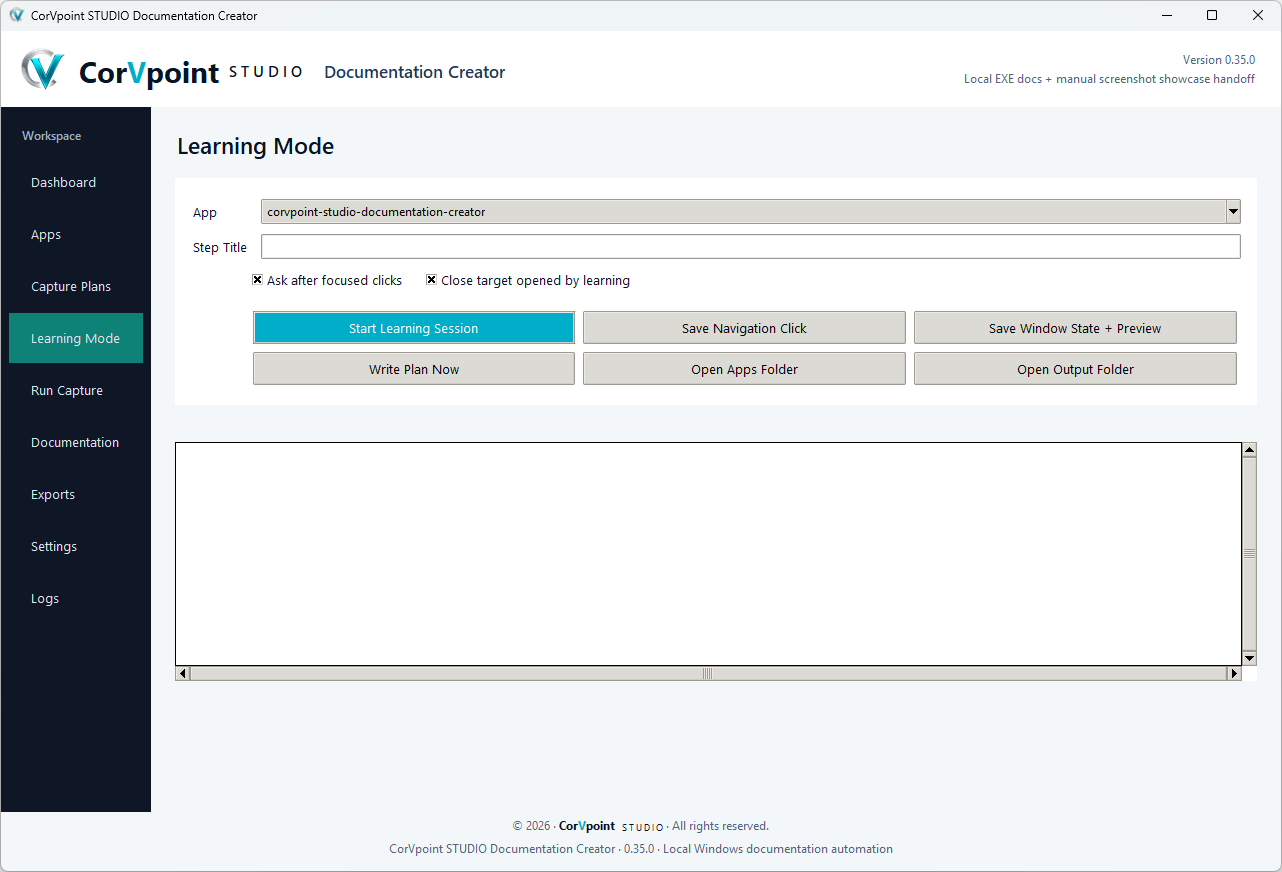Click the Learning Mode page heading
This screenshot has width=1282, height=872.
[256, 146]
